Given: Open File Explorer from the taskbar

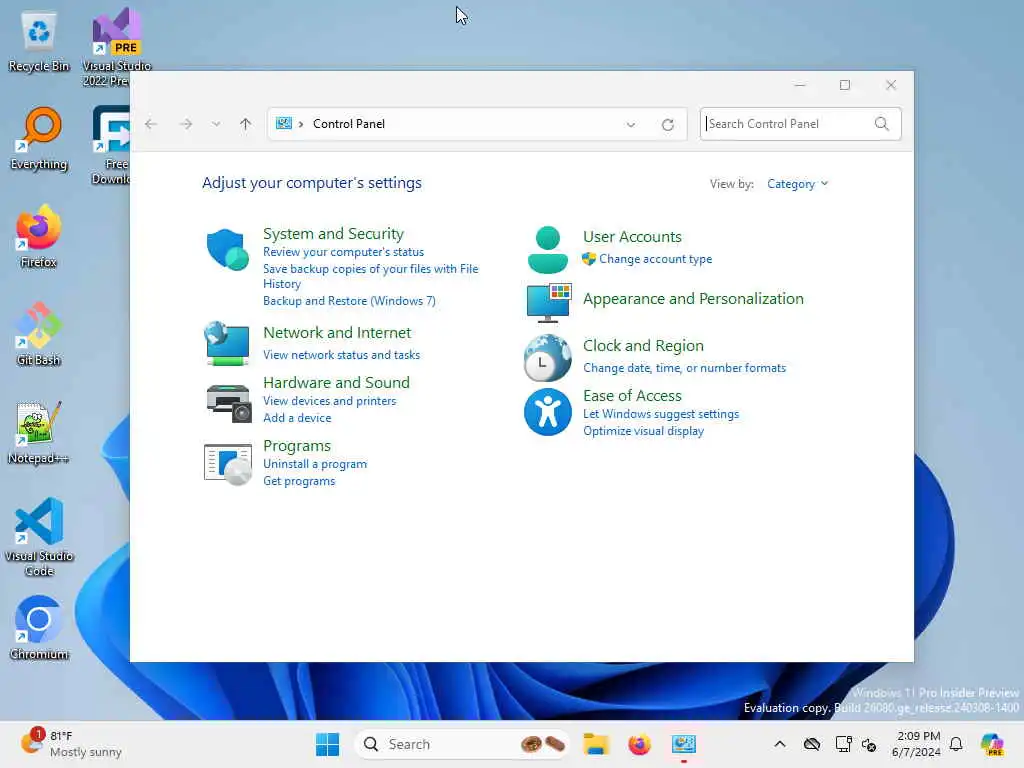Looking at the screenshot, I should coord(596,744).
